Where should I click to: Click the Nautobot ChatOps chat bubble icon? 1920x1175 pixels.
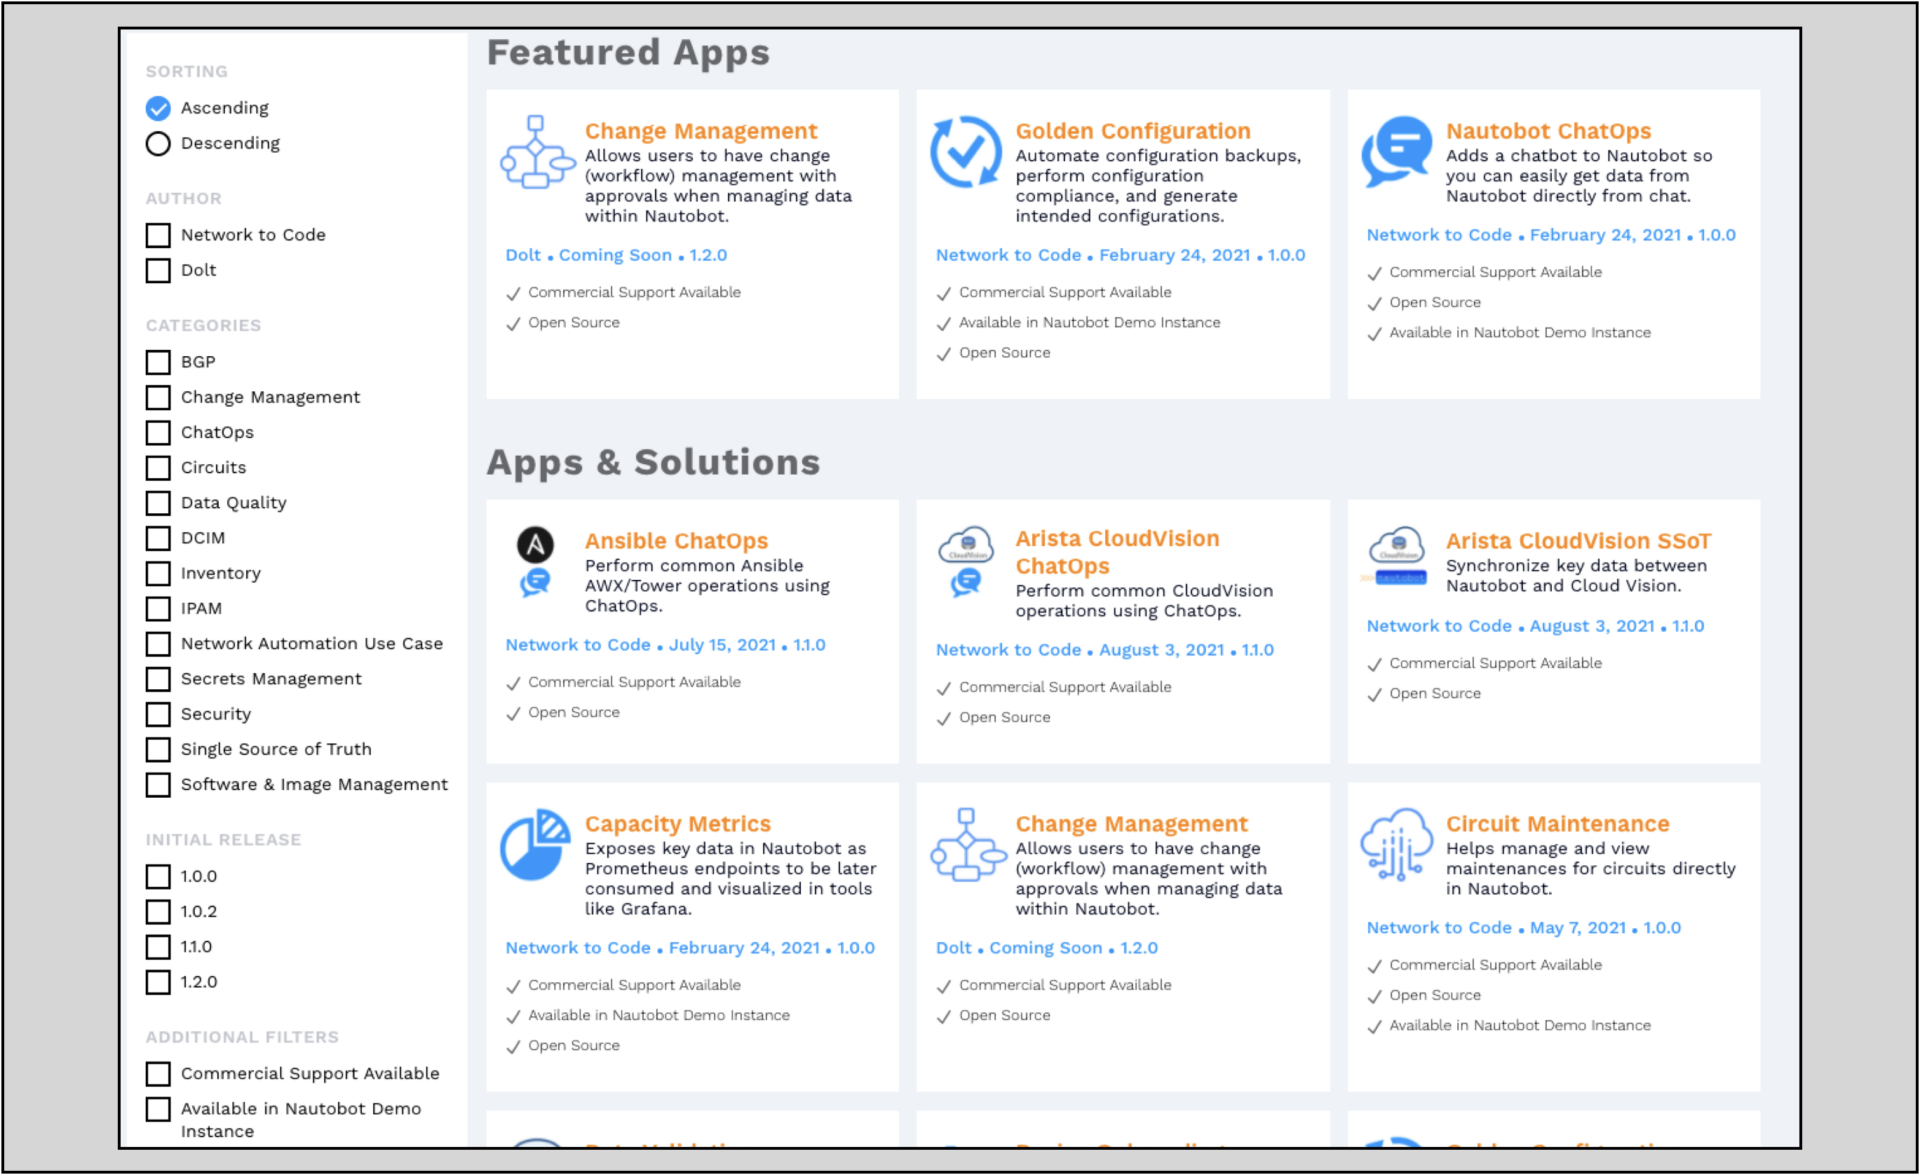tap(1397, 152)
